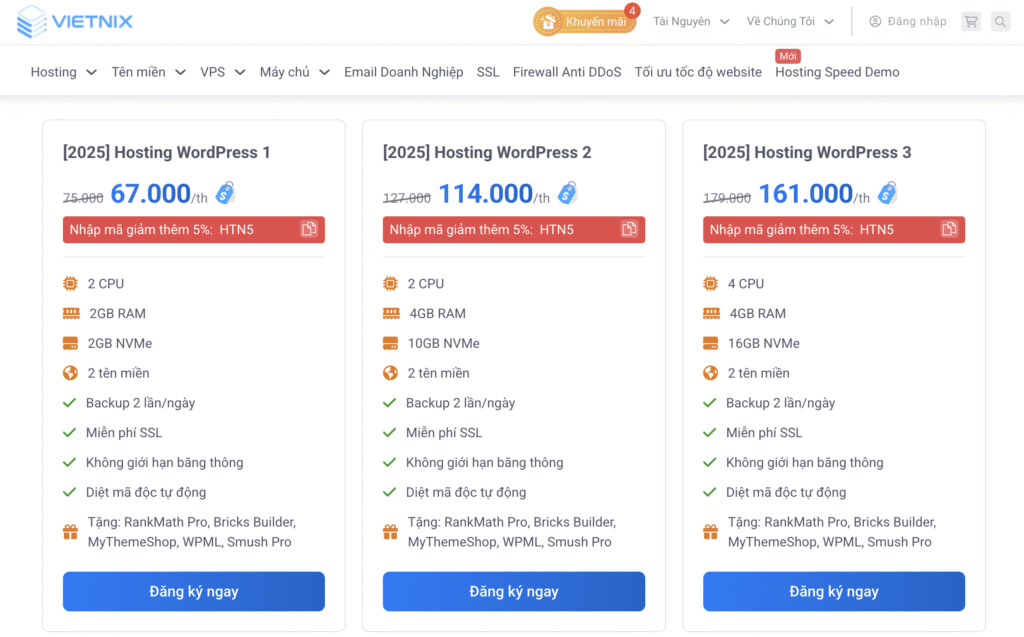Expand the Tên miền dropdown
Viewport: 1024px width, 637px height.
tap(148, 72)
